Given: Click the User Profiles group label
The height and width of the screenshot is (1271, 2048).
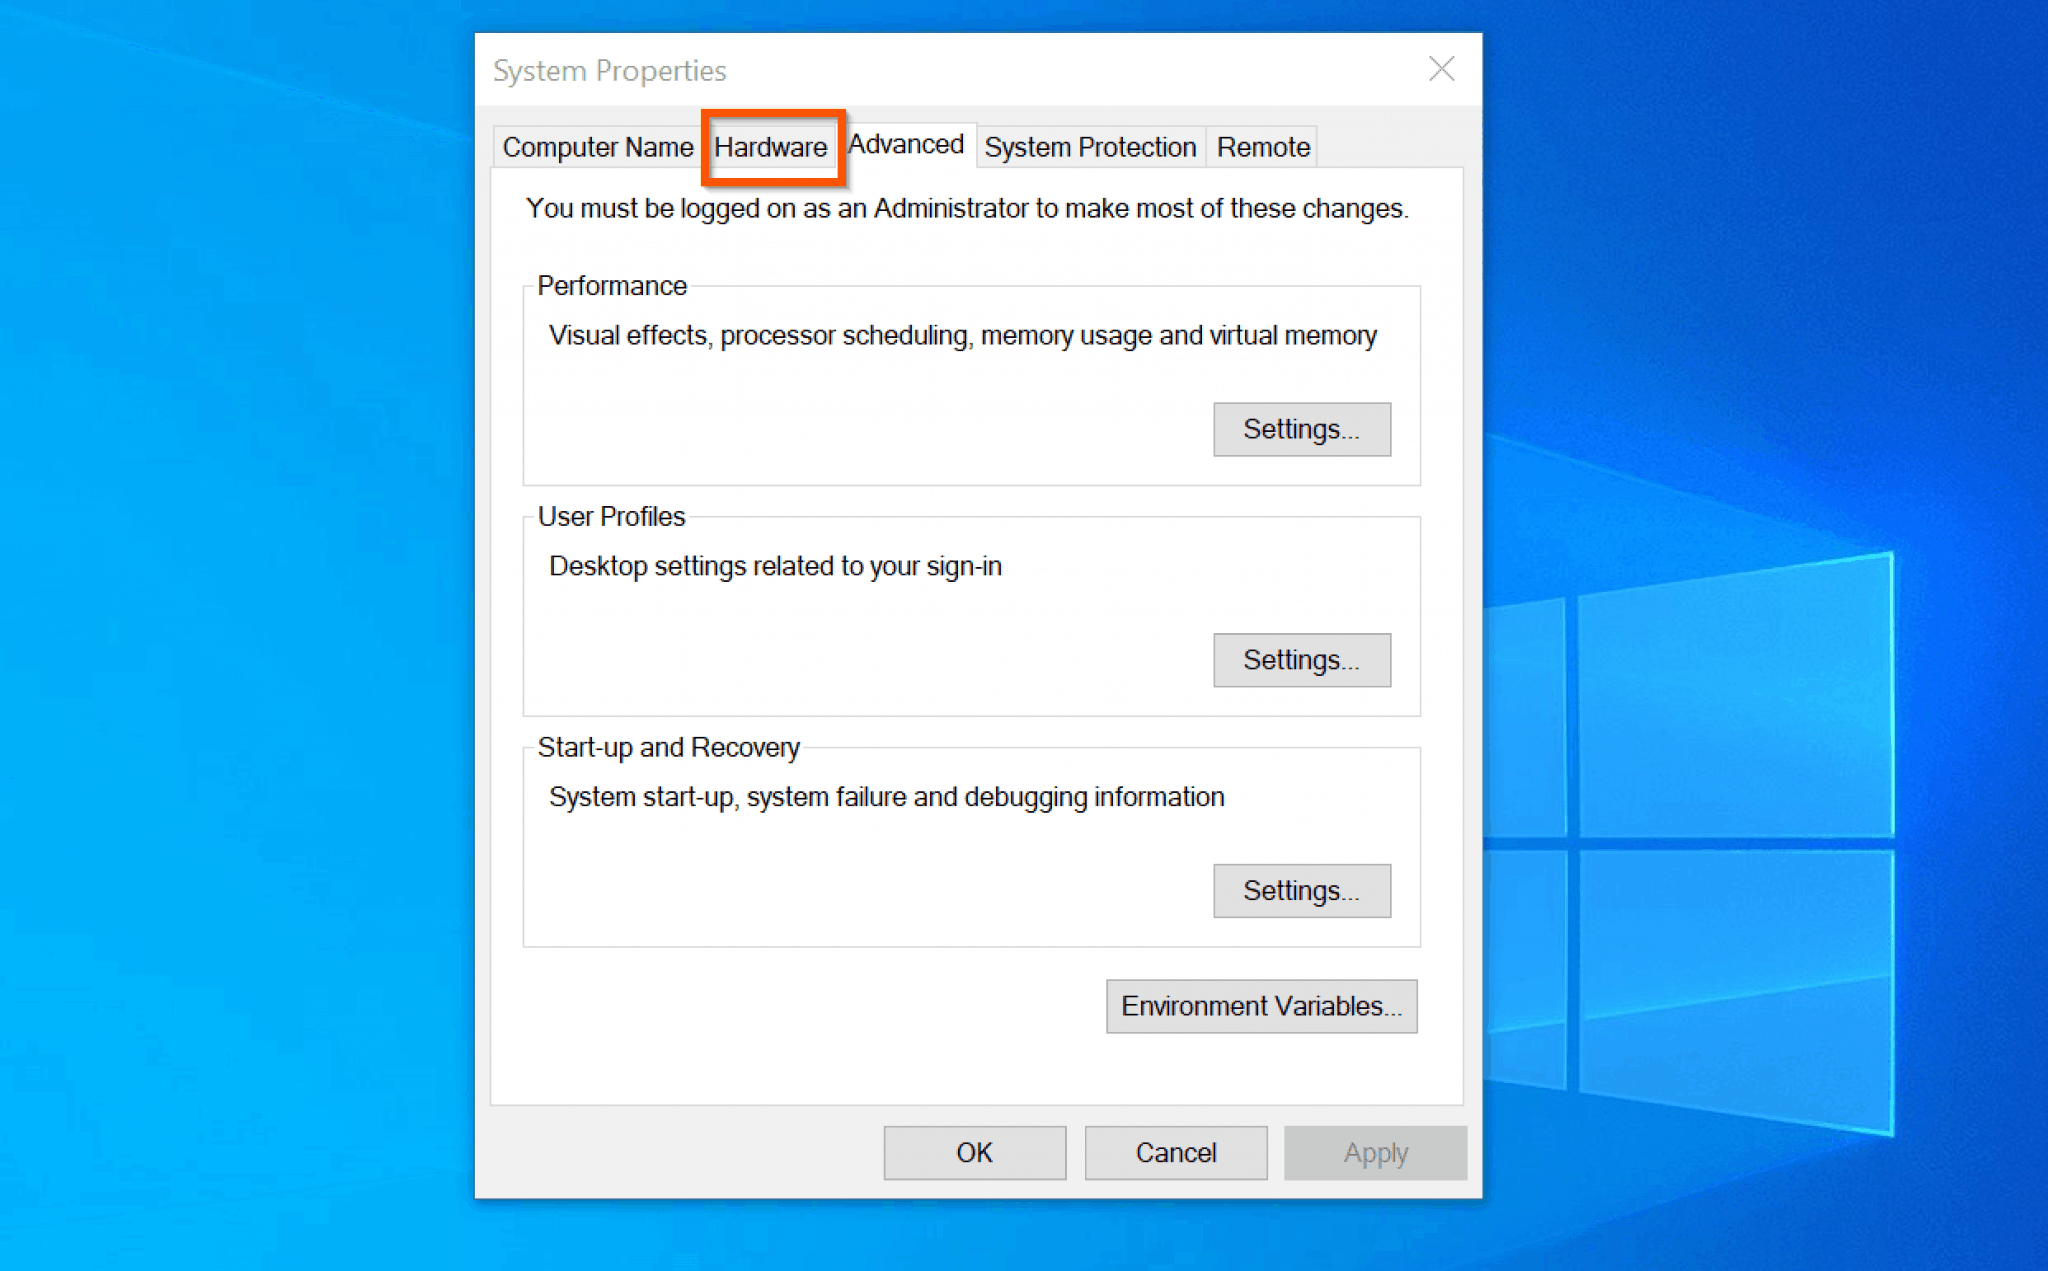Looking at the screenshot, I should pos(611,517).
